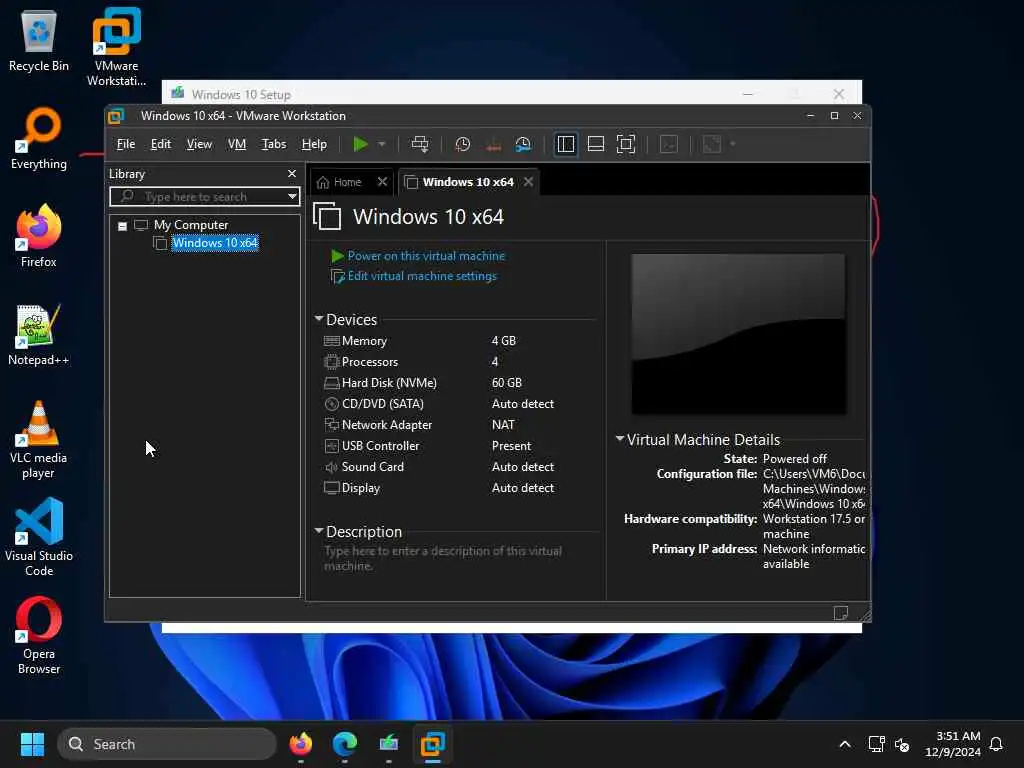Open the Windows Start menu
This screenshot has height=768, width=1024.
tap(32, 744)
